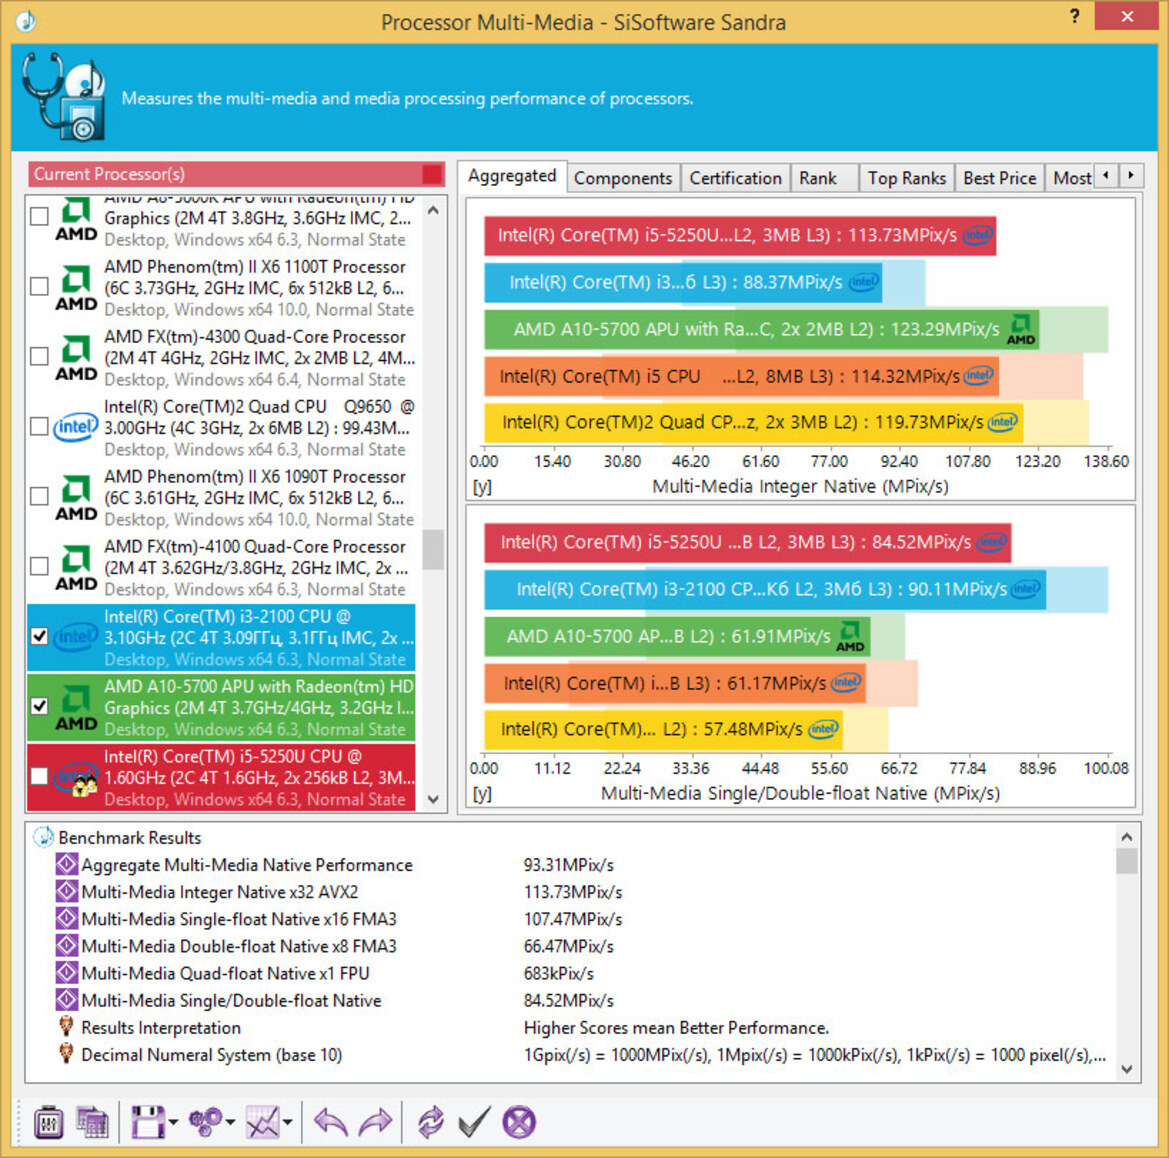Click the icon beside Multi-Media Quad-float Native x1 FPU
This screenshot has width=1169, height=1158.
[x=66, y=973]
